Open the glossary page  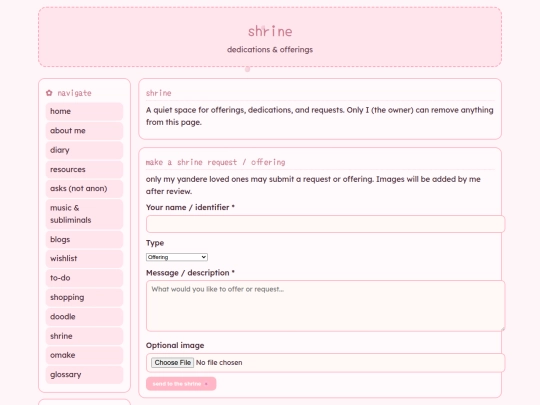84,375
